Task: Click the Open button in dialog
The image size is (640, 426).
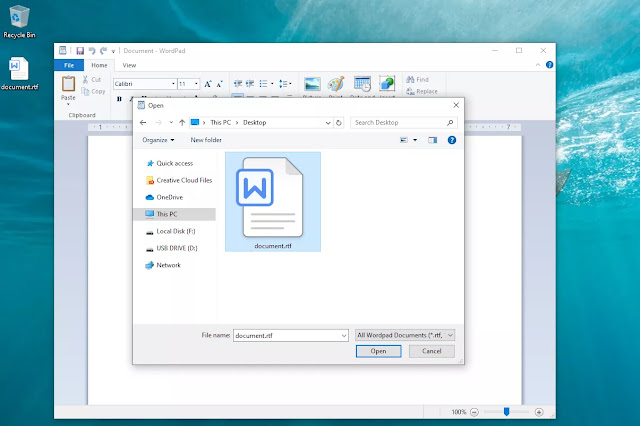Action: [x=378, y=351]
